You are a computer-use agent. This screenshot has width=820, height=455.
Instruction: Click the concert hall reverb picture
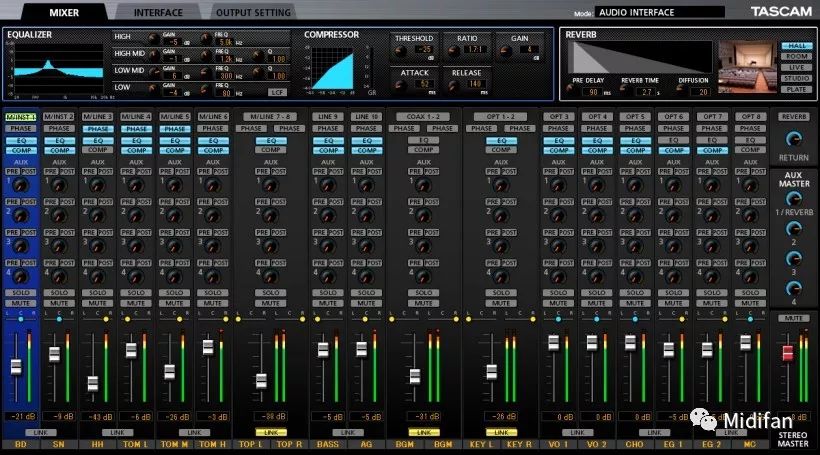tap(747, 67)
